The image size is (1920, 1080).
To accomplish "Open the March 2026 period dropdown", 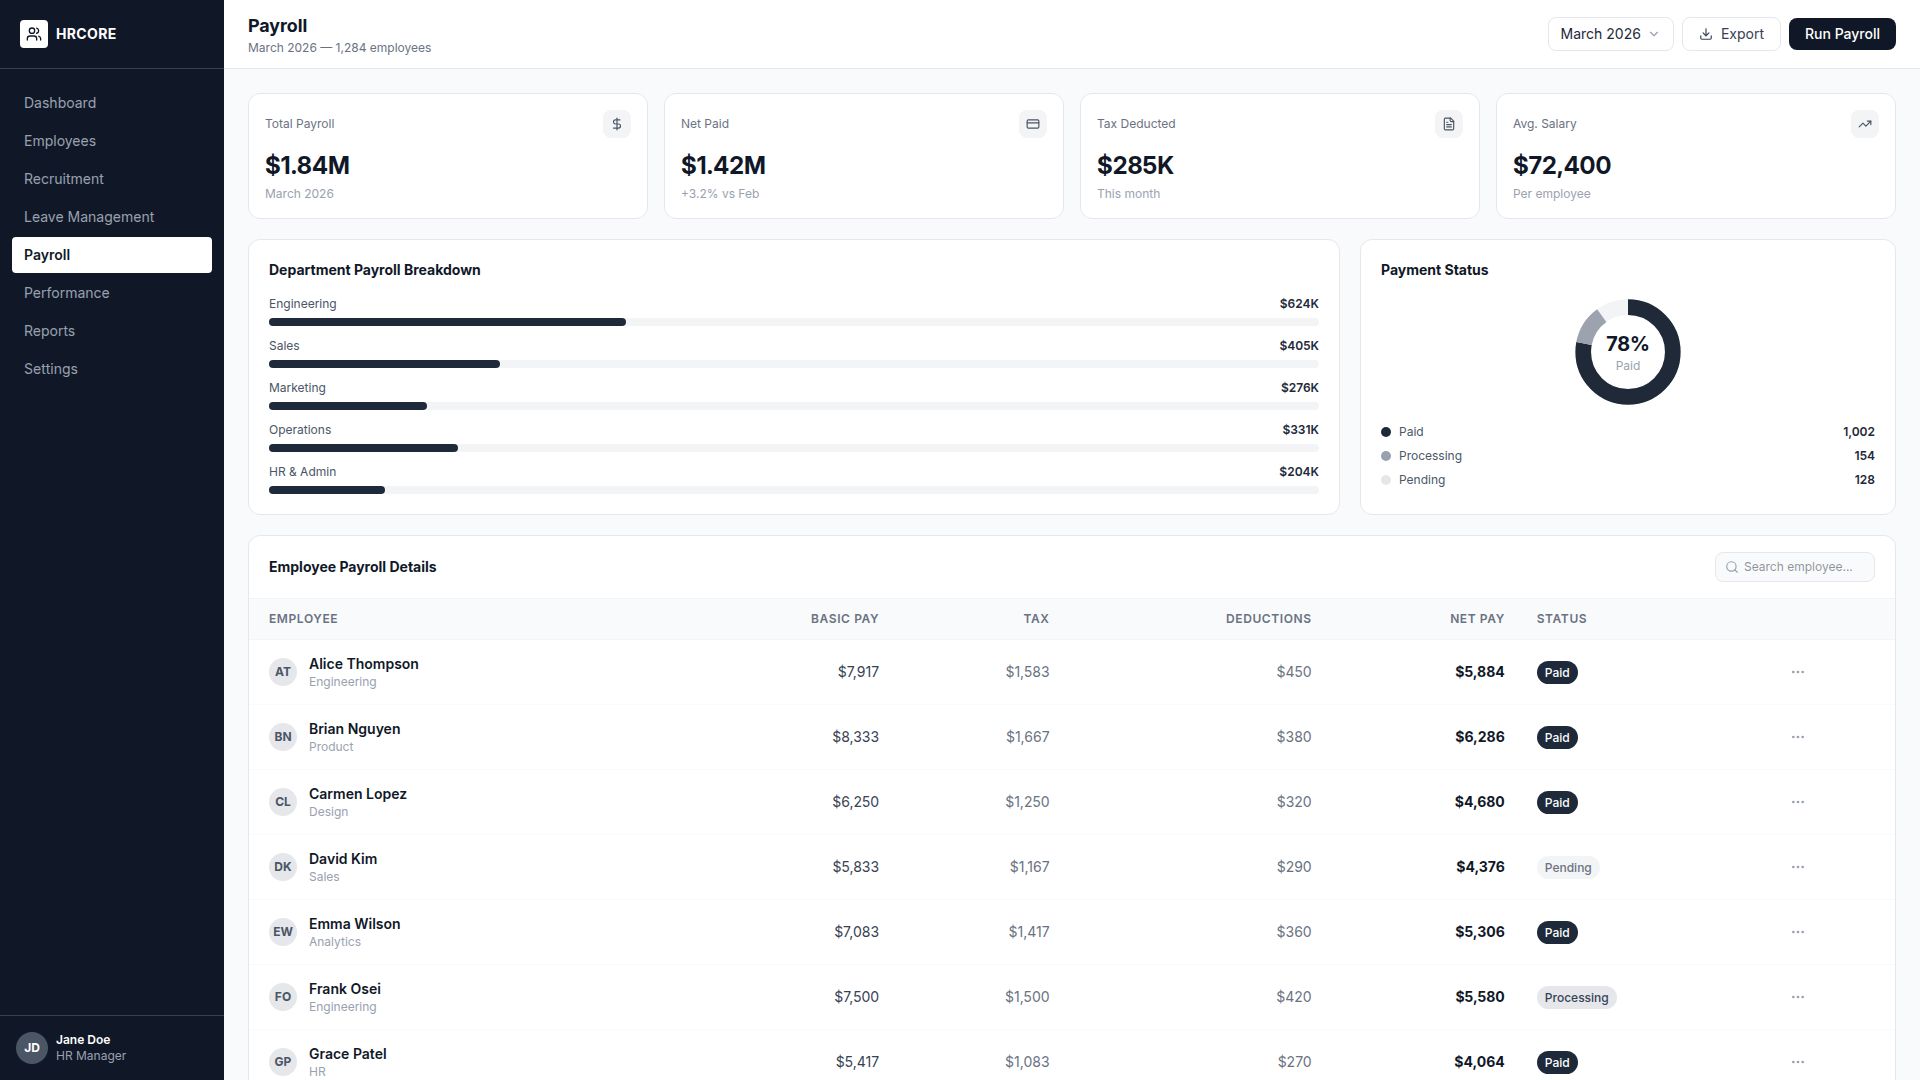I will pos(1610,34).
